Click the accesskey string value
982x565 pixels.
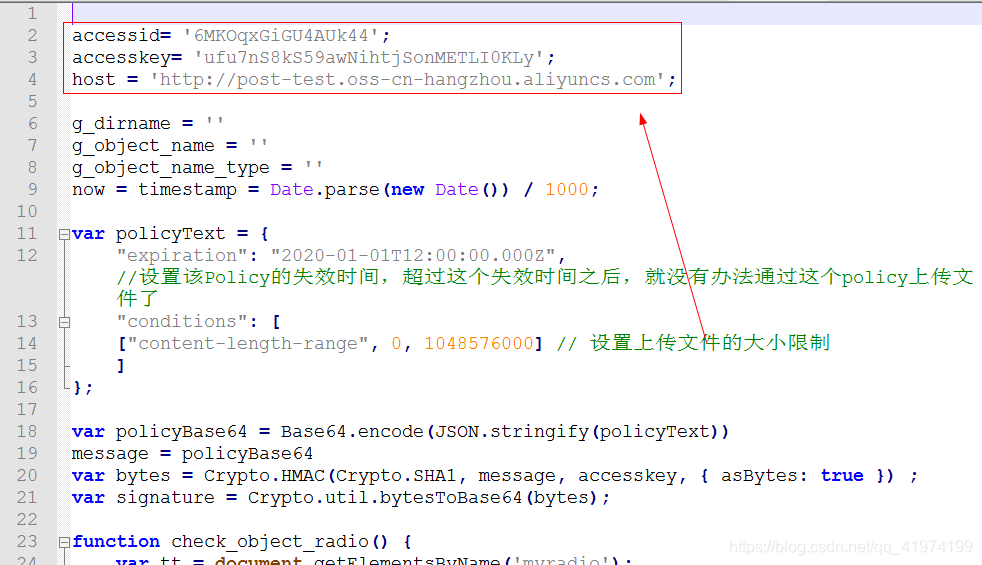click(368, 58)
